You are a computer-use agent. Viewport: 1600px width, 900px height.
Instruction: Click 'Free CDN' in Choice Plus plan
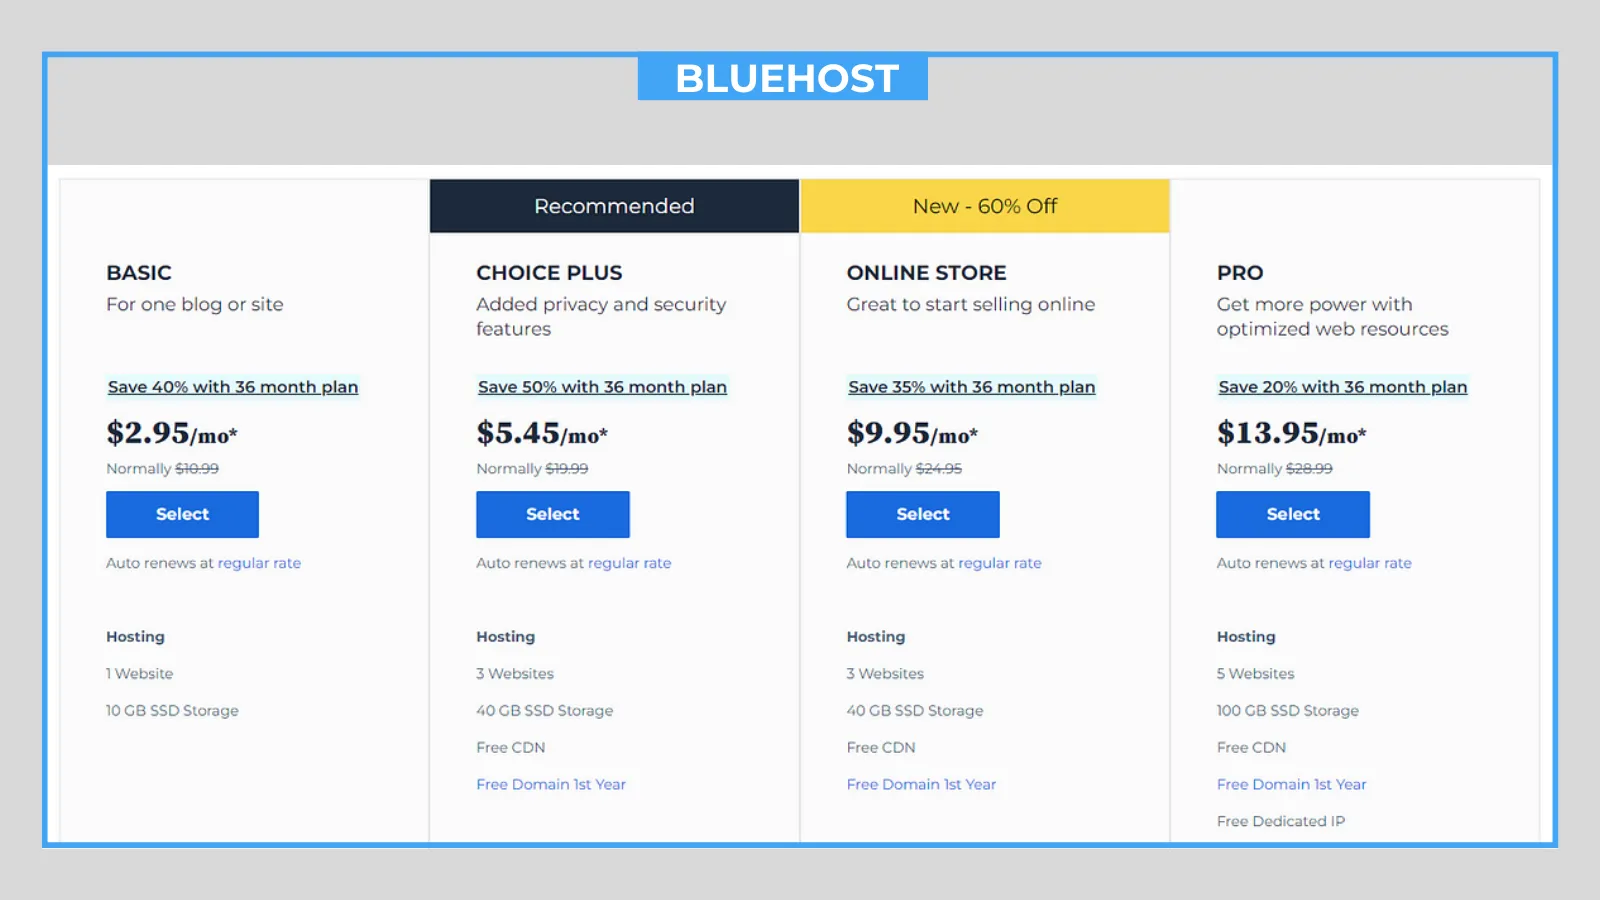click(x=511, y=748)
